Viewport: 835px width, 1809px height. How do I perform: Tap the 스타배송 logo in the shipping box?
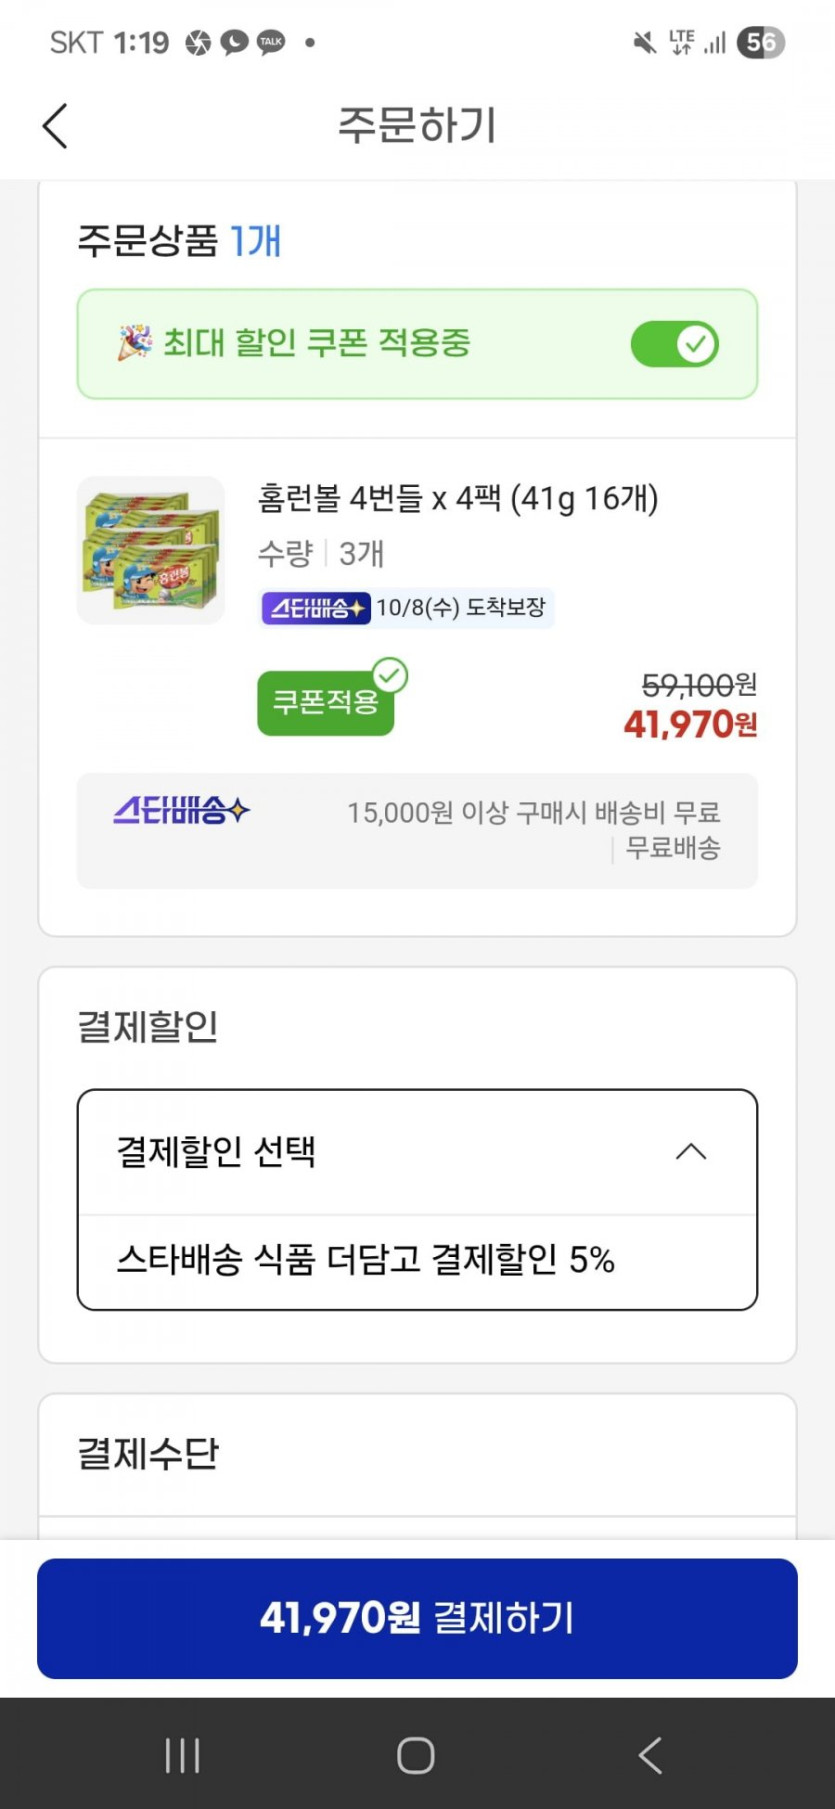point(181,810)
